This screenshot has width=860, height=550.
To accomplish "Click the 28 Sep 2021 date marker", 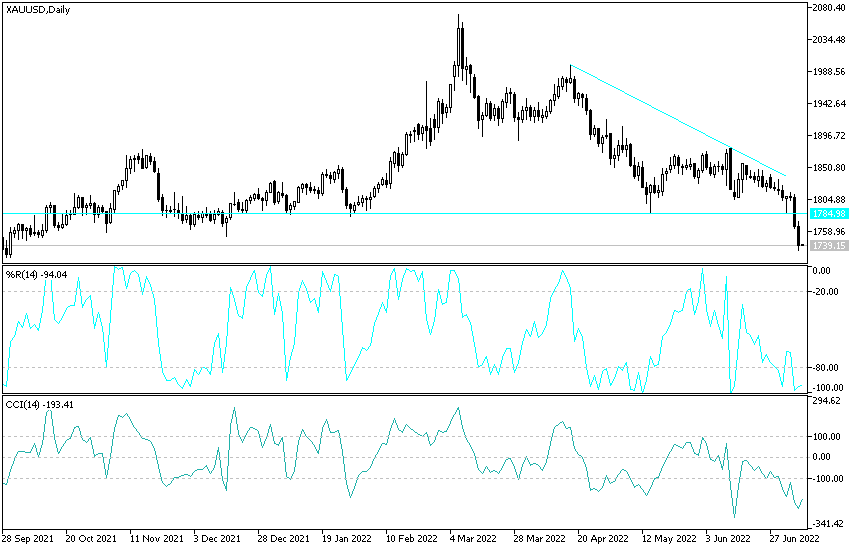I will click(x=28, y=538).
